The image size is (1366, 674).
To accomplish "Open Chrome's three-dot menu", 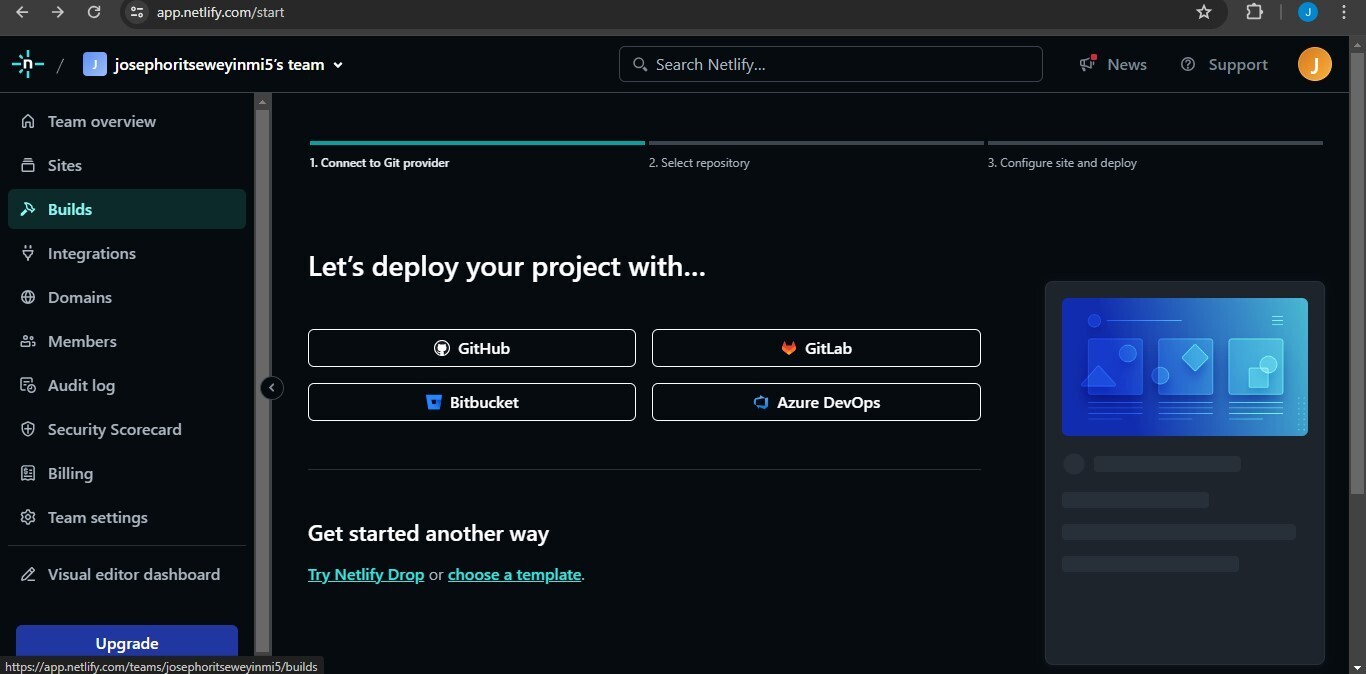I will [1344, 12].
